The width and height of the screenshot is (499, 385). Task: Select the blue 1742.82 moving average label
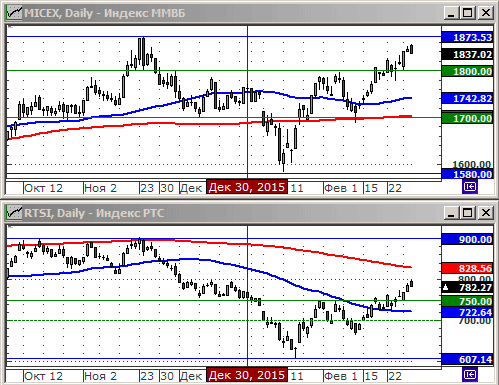(x=467, y=98)
